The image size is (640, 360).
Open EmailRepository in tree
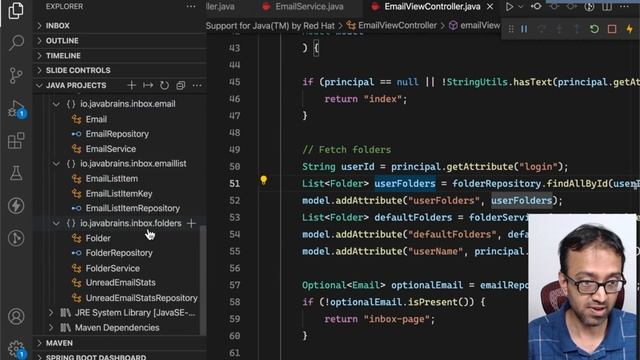(x=117, y=134)
